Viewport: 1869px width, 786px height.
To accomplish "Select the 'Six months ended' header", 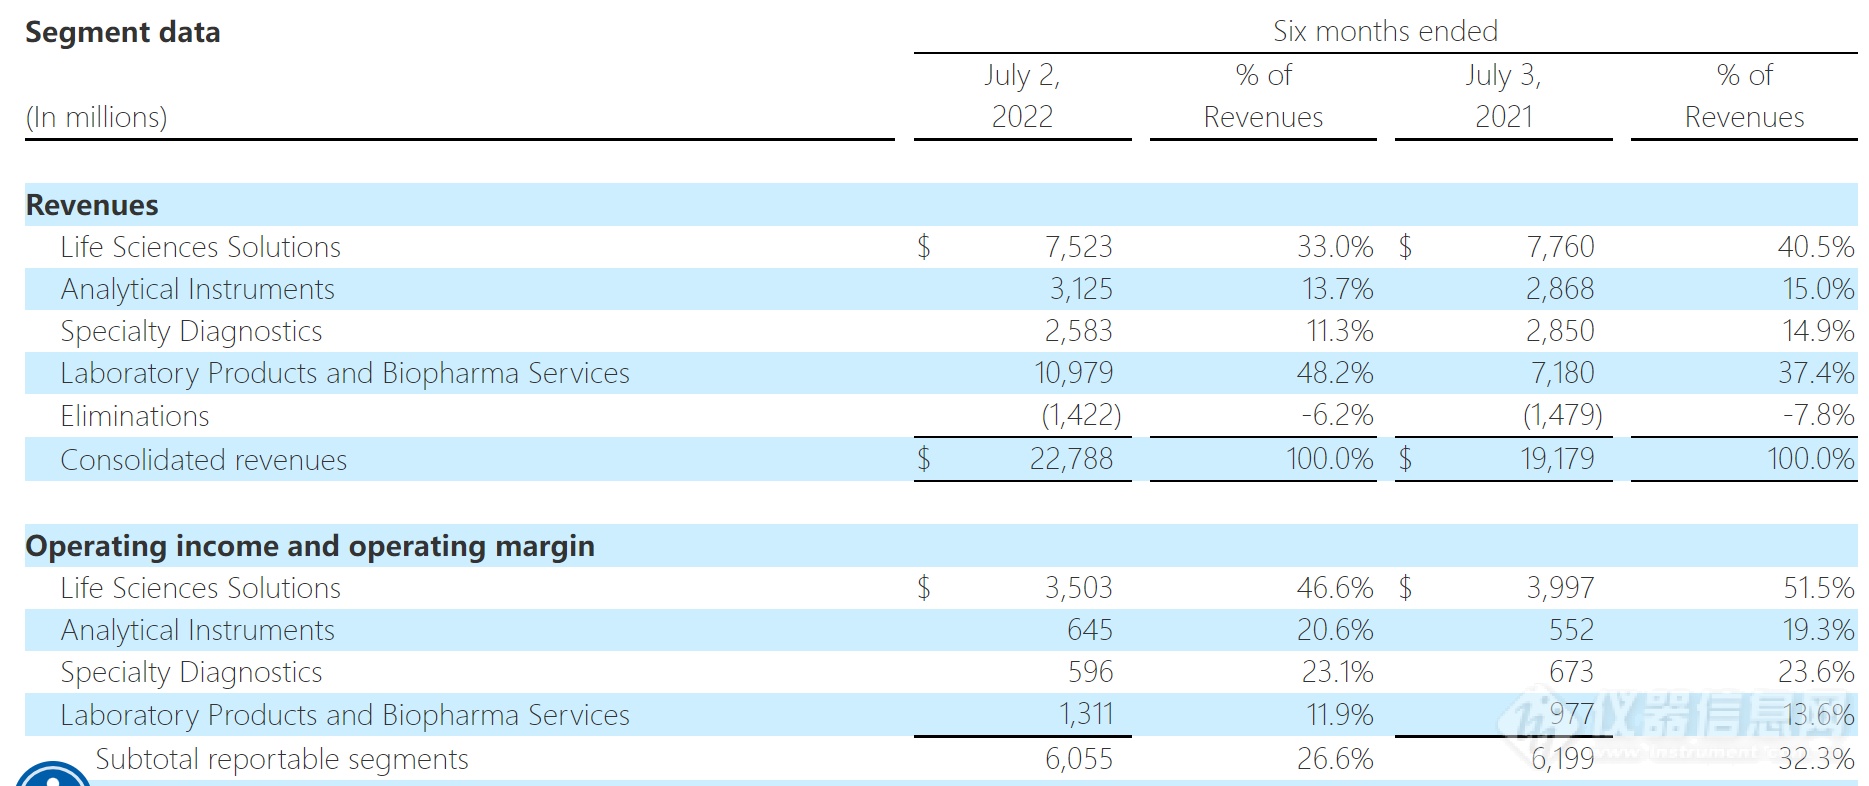I will tap(1385, 31).
